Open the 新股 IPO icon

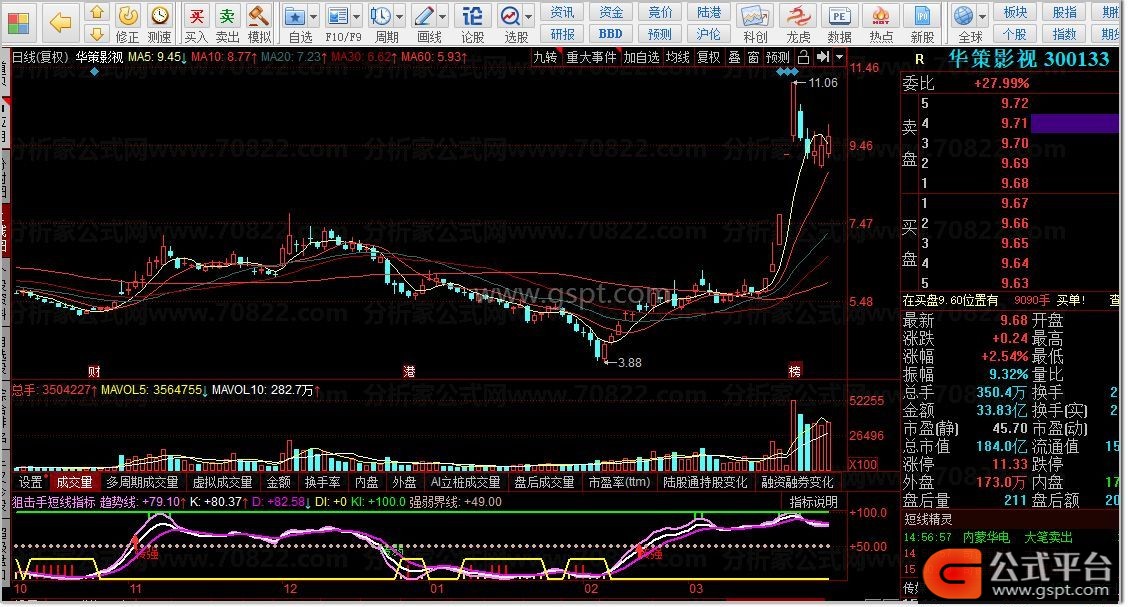point(922,16)
